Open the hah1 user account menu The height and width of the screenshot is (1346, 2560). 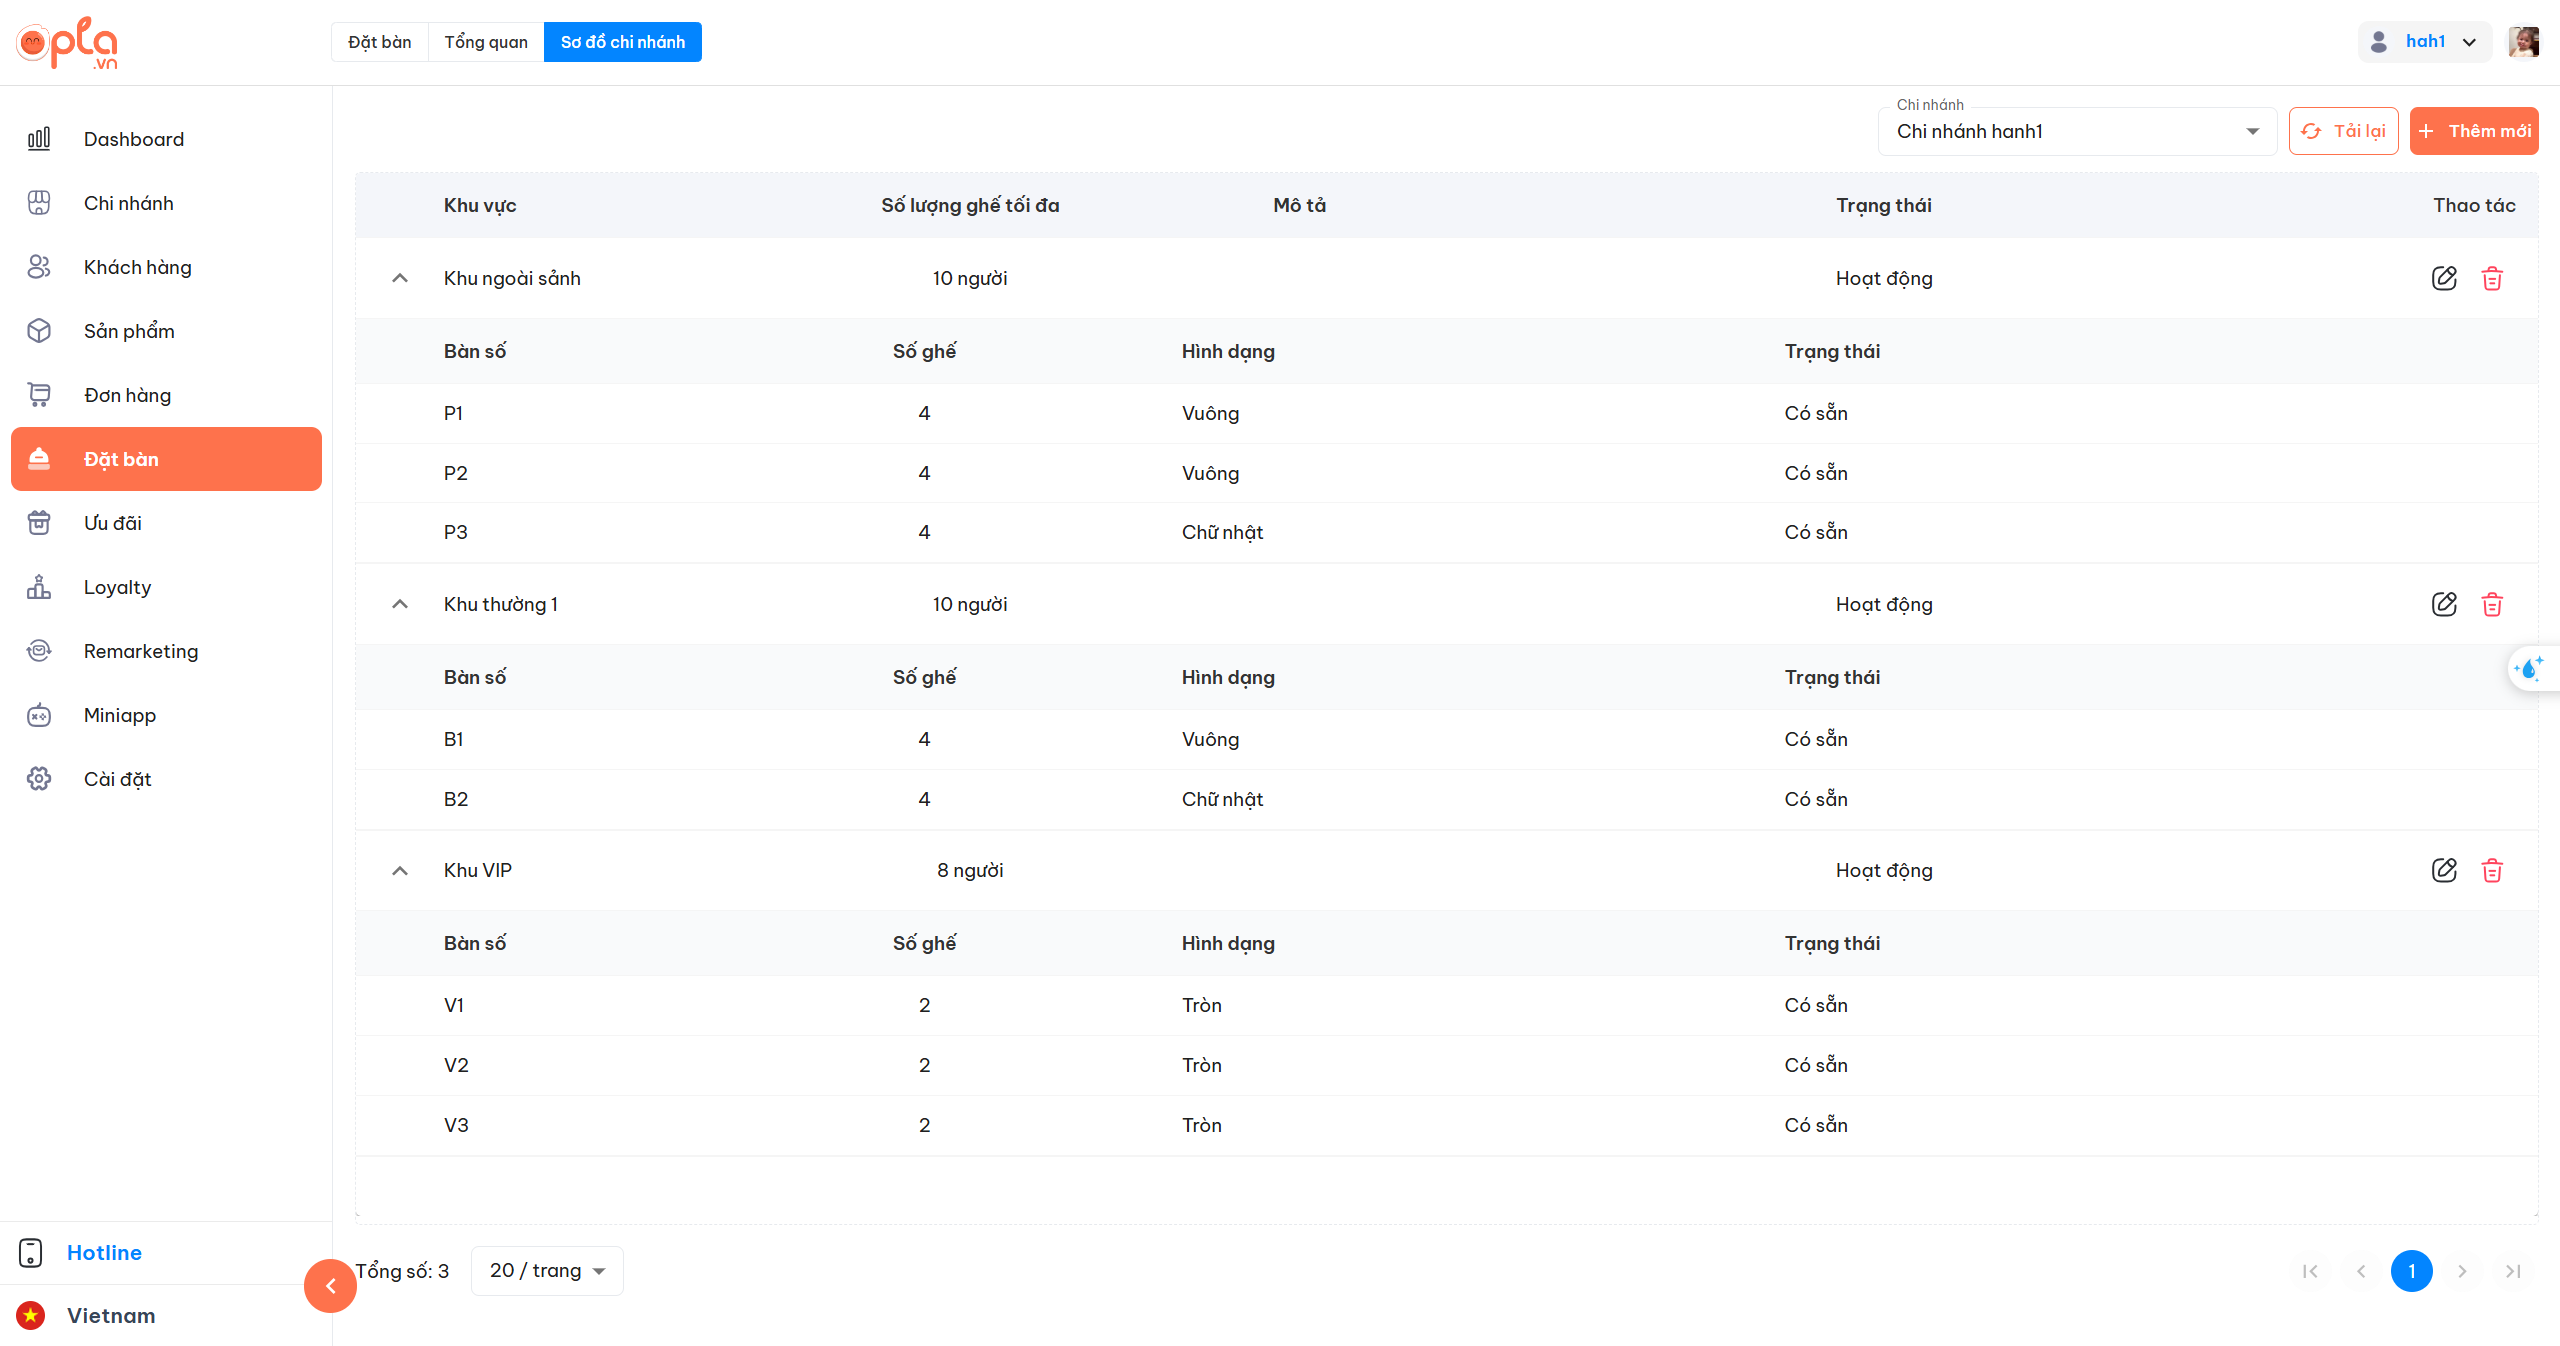point(2424,42)
